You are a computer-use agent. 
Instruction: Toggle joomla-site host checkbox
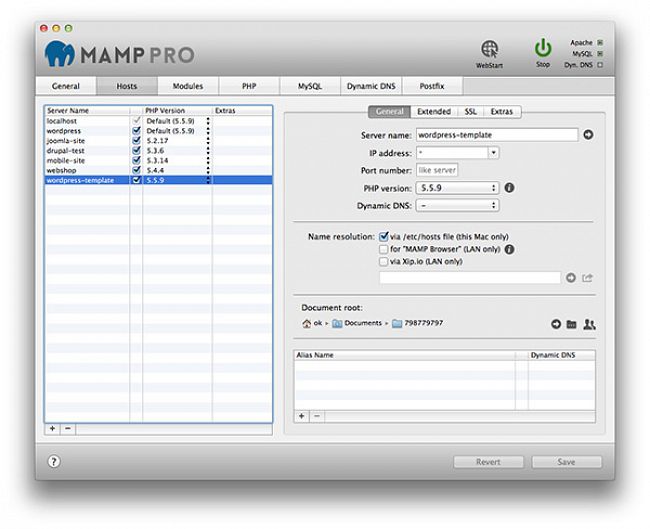tap(136, 141)
